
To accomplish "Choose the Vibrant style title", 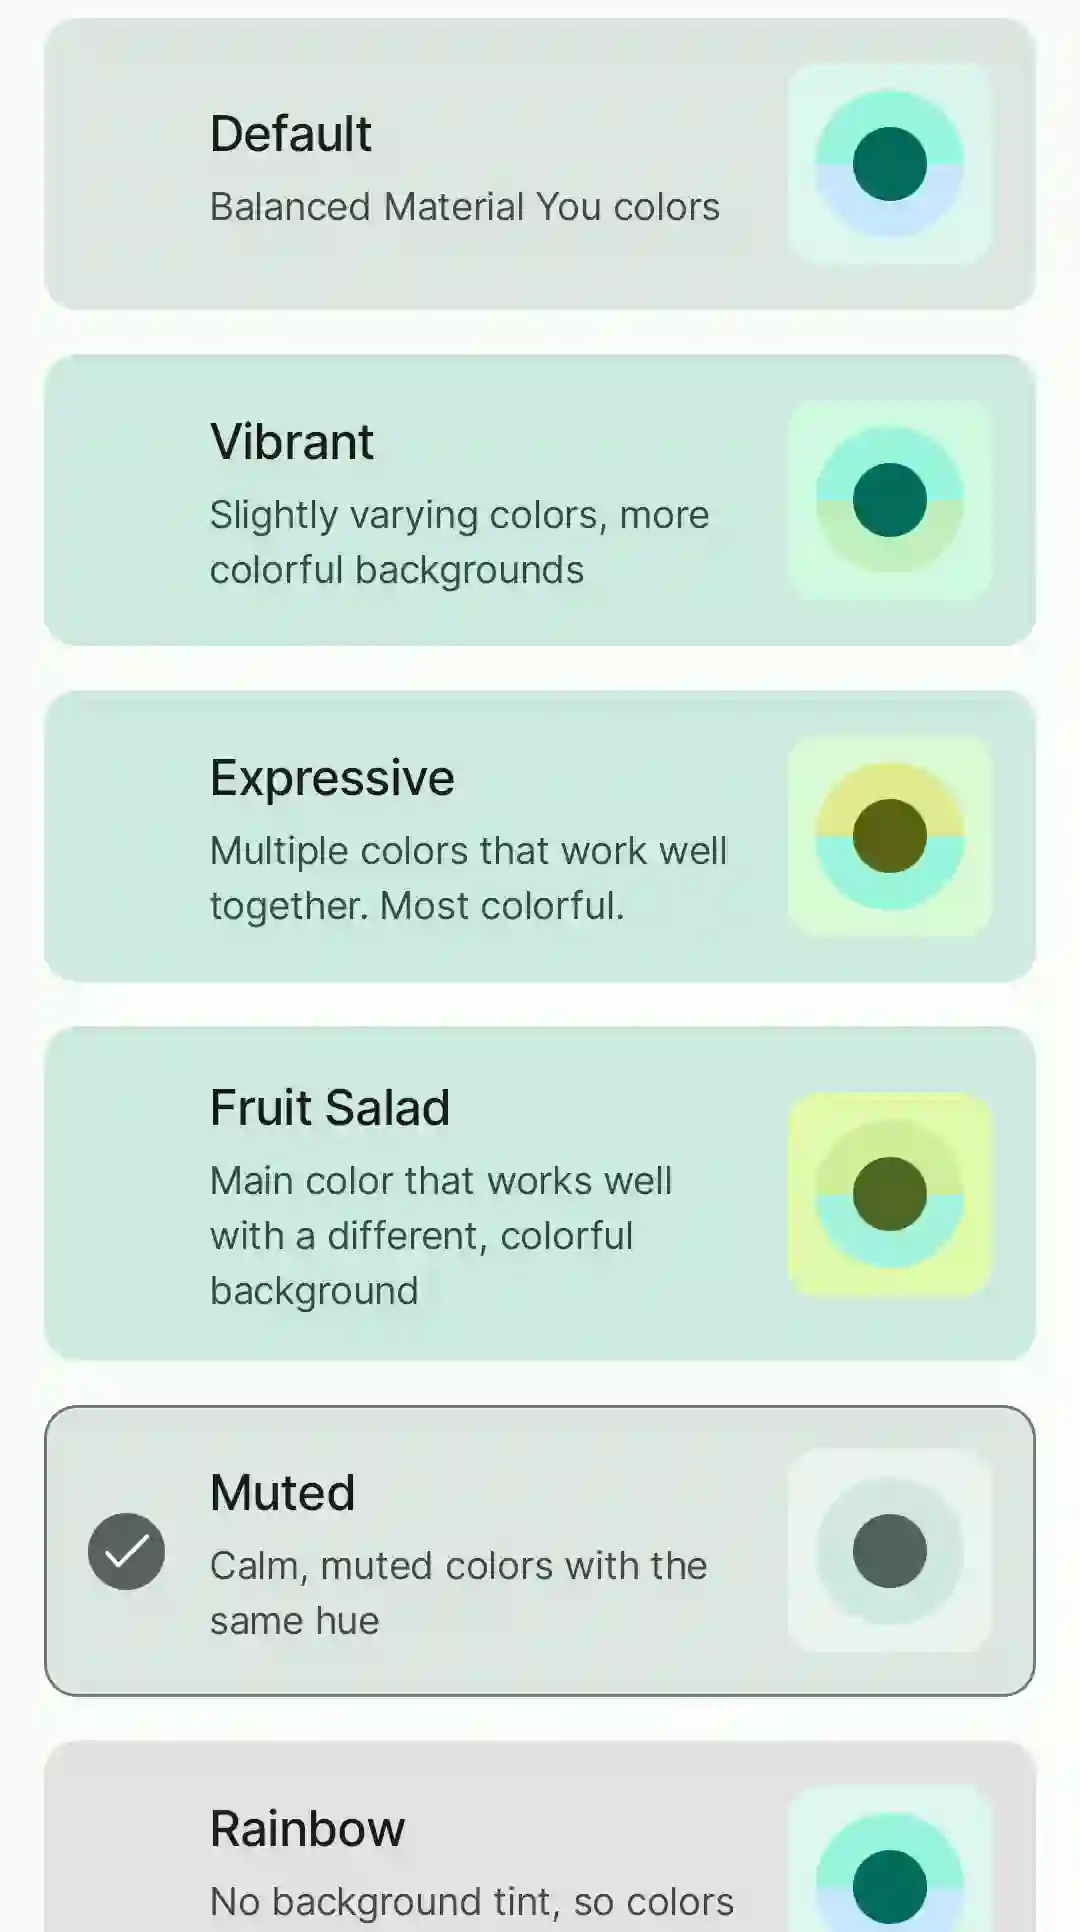I will [291, 442].
